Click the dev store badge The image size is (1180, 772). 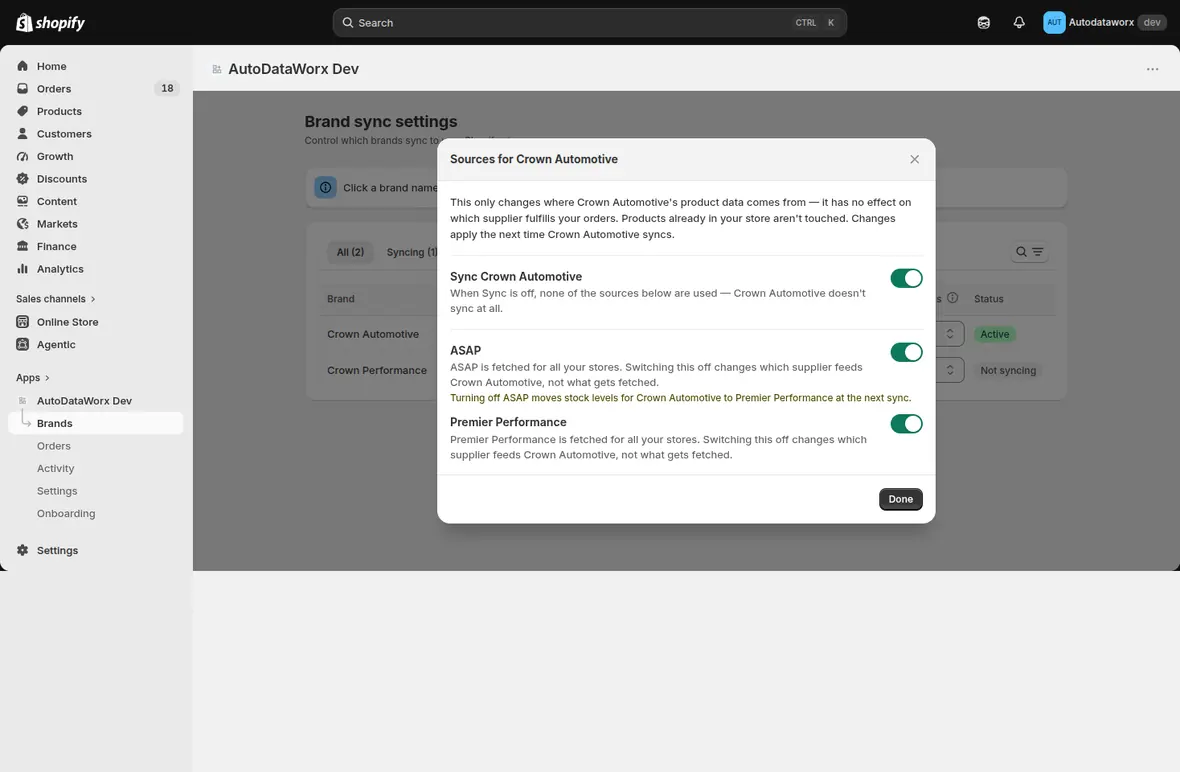(x=1151, y=23)
